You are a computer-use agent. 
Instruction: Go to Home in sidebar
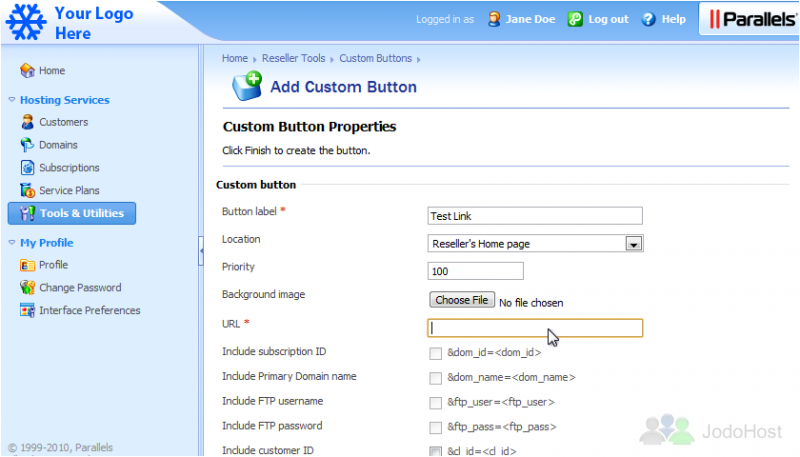pyautogui.click(x=52, y=70)
